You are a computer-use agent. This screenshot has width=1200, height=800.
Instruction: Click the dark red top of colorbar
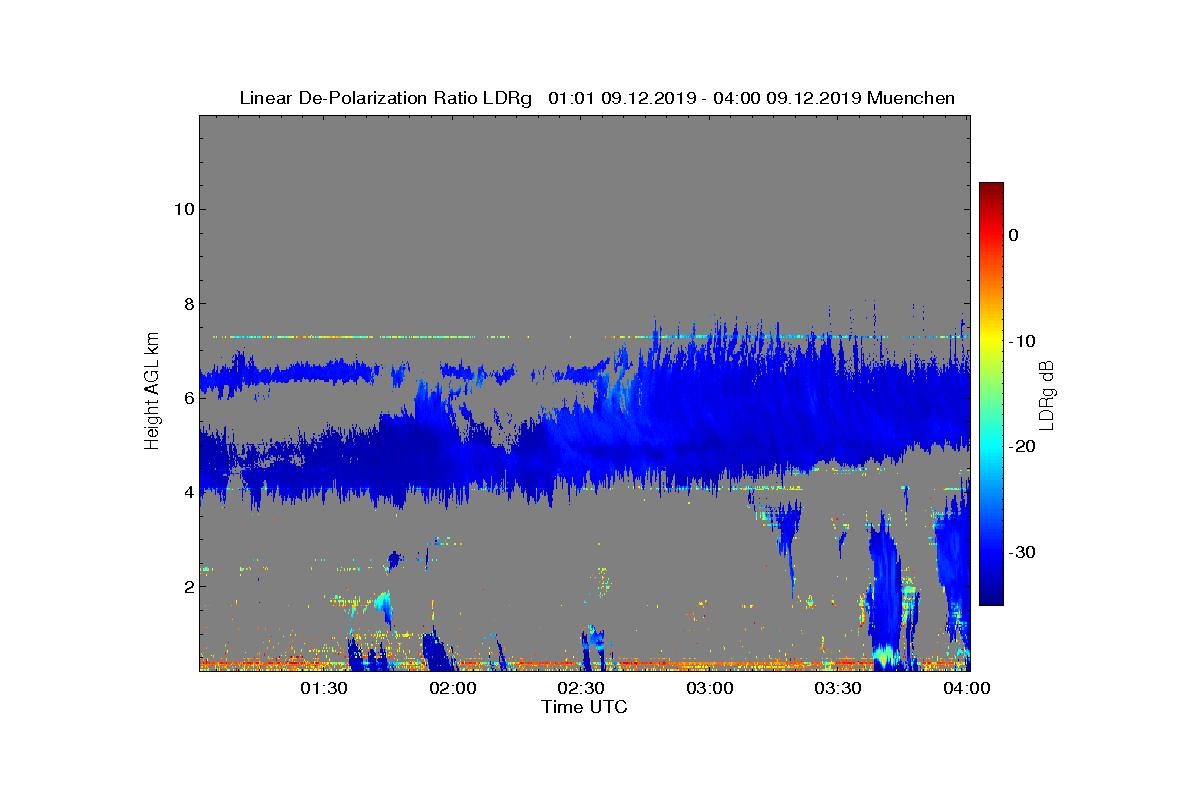click(991, 190)
